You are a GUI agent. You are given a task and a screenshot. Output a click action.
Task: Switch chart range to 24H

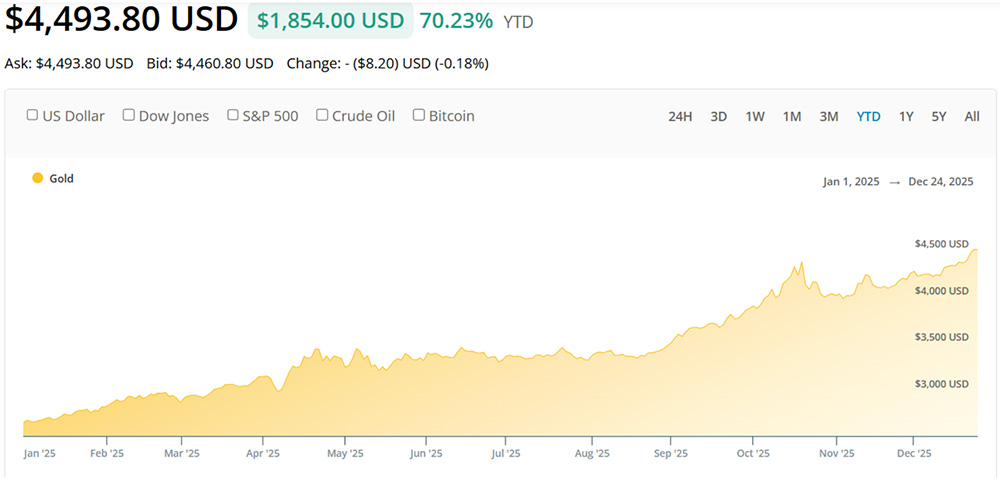click(x=680, y=116)
